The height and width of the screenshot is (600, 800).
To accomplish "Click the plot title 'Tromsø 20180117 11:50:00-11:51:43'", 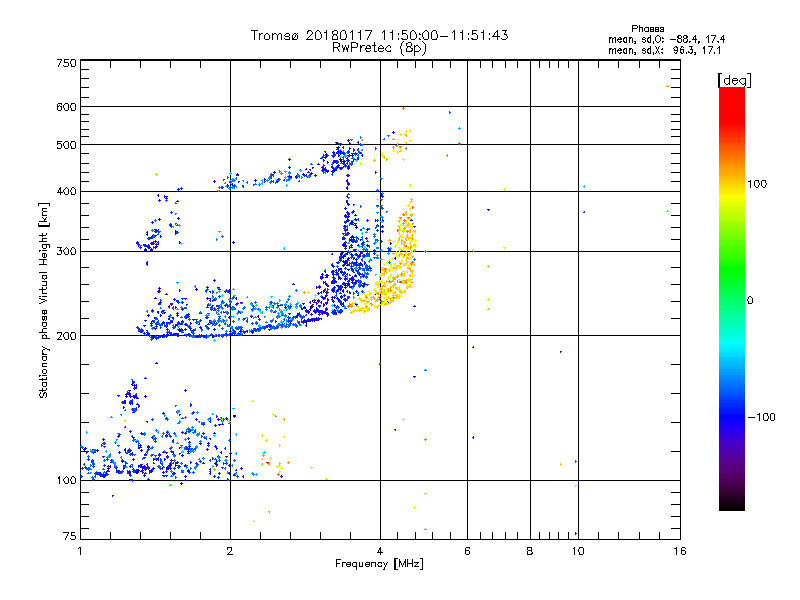I will click(x=379, y=35).
